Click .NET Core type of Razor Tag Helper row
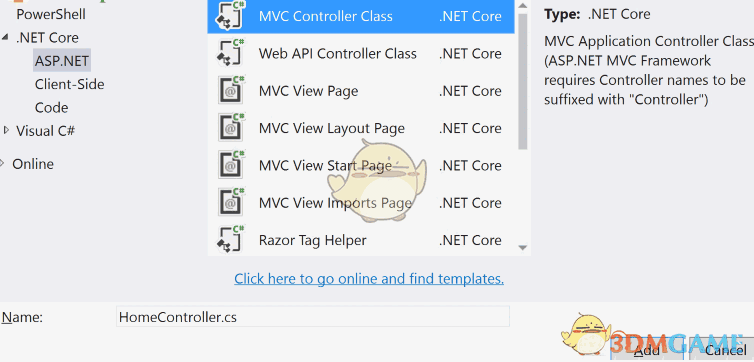This screenshot has width=754, height=362. tap(470, 240)
